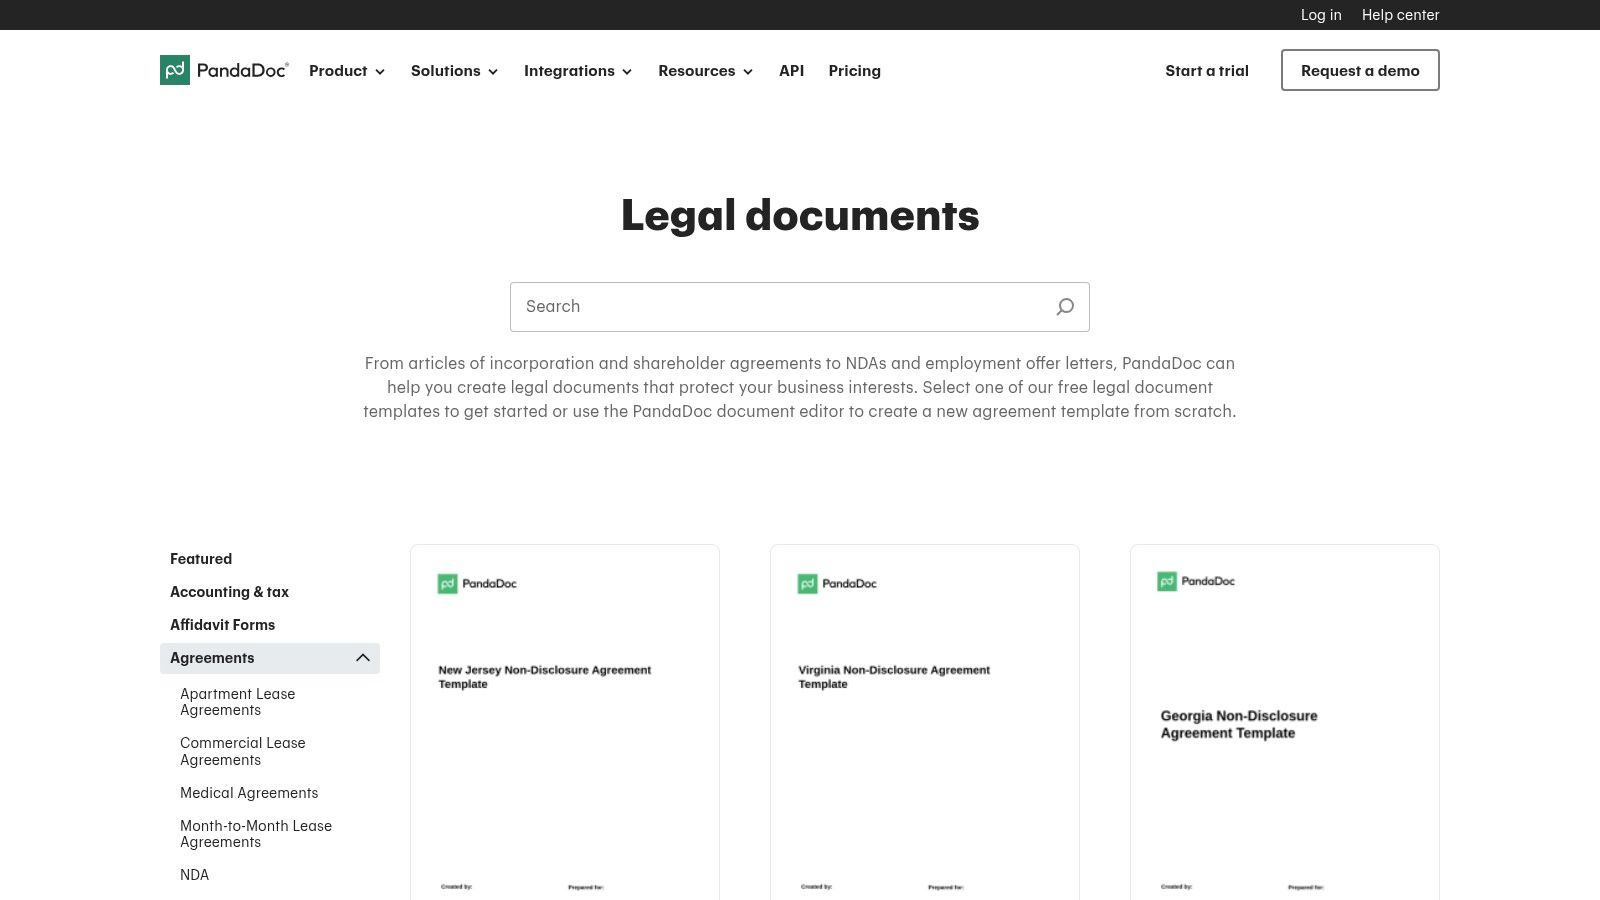1600x900 pixels.
Task: Click the chevron next to Integrations
Action: pyautogui.click(x=628, y=71)
